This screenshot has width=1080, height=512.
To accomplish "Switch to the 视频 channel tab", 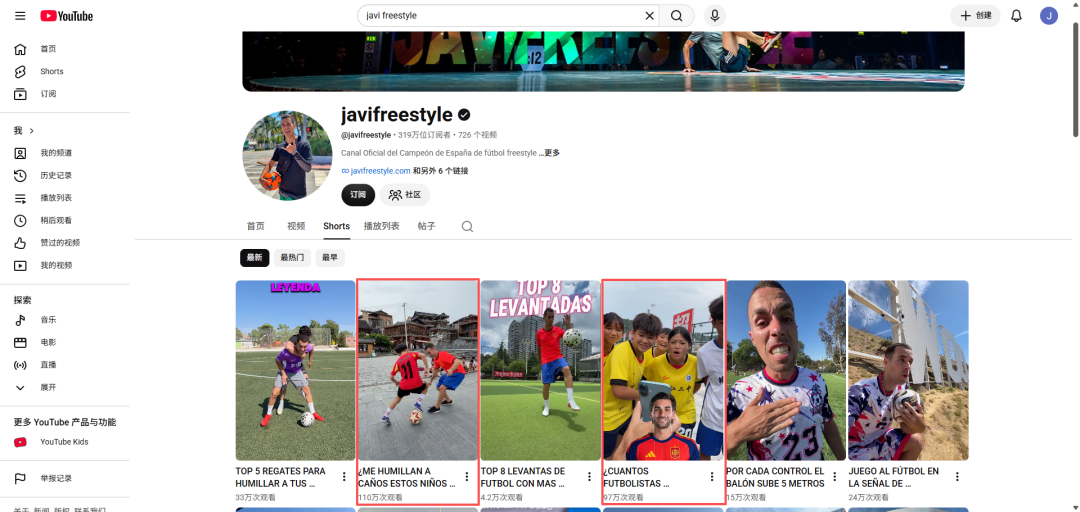I will click(296, 226).
